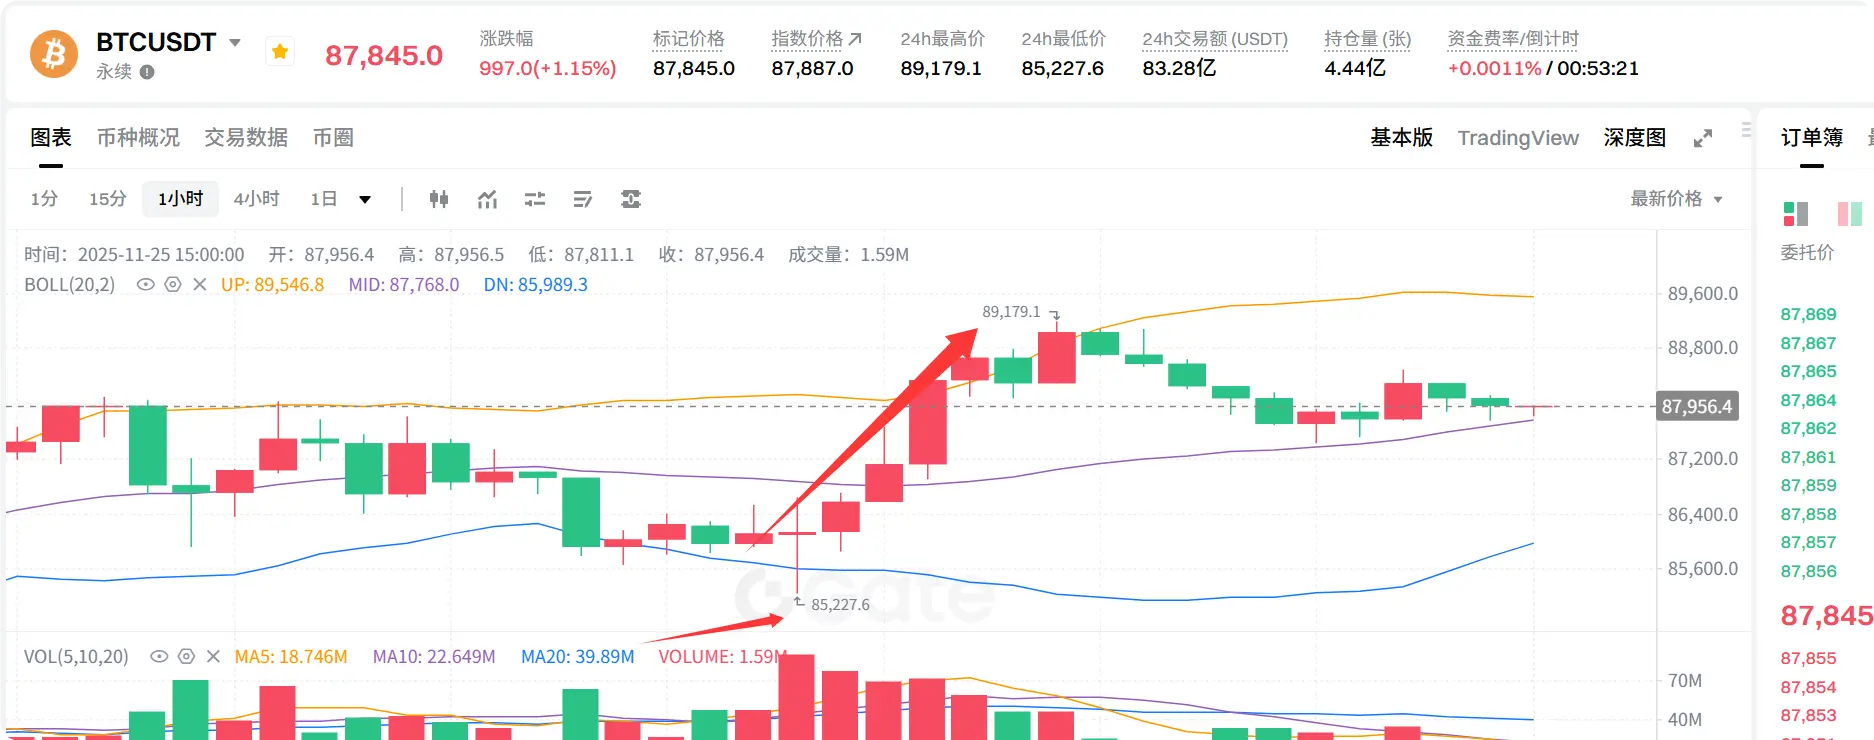Switch to the 交易数据 tab
Viewport: 1874px width, 740px height.
pos(246,138)
